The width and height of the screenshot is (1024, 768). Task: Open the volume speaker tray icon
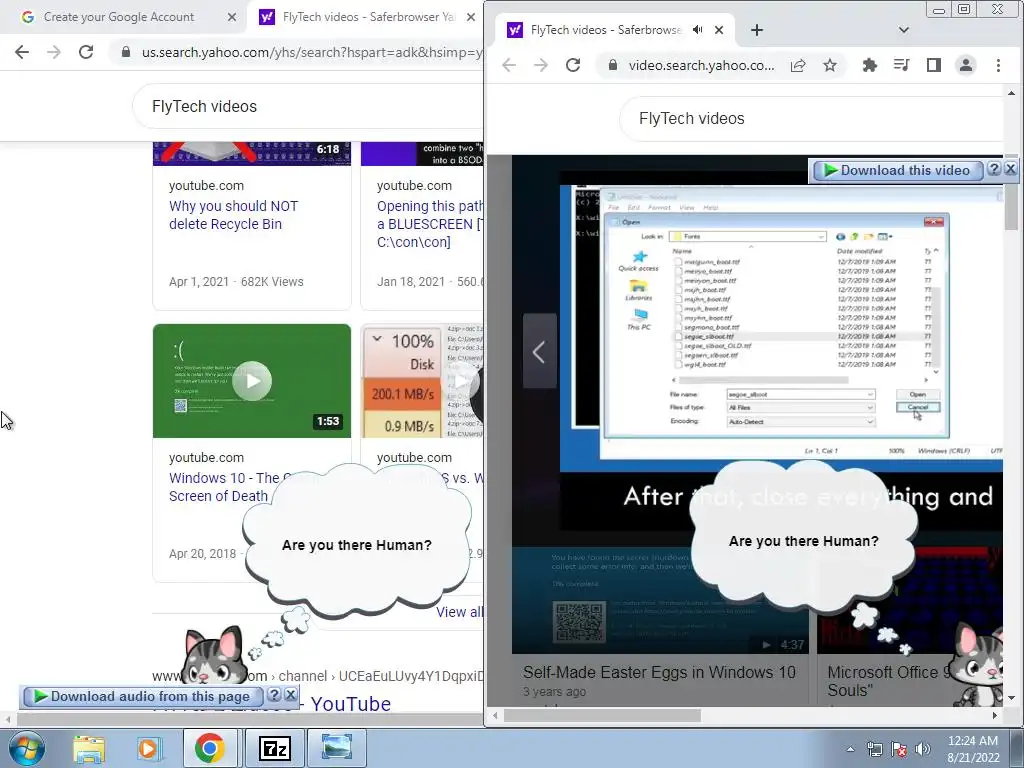coord(923,749)
